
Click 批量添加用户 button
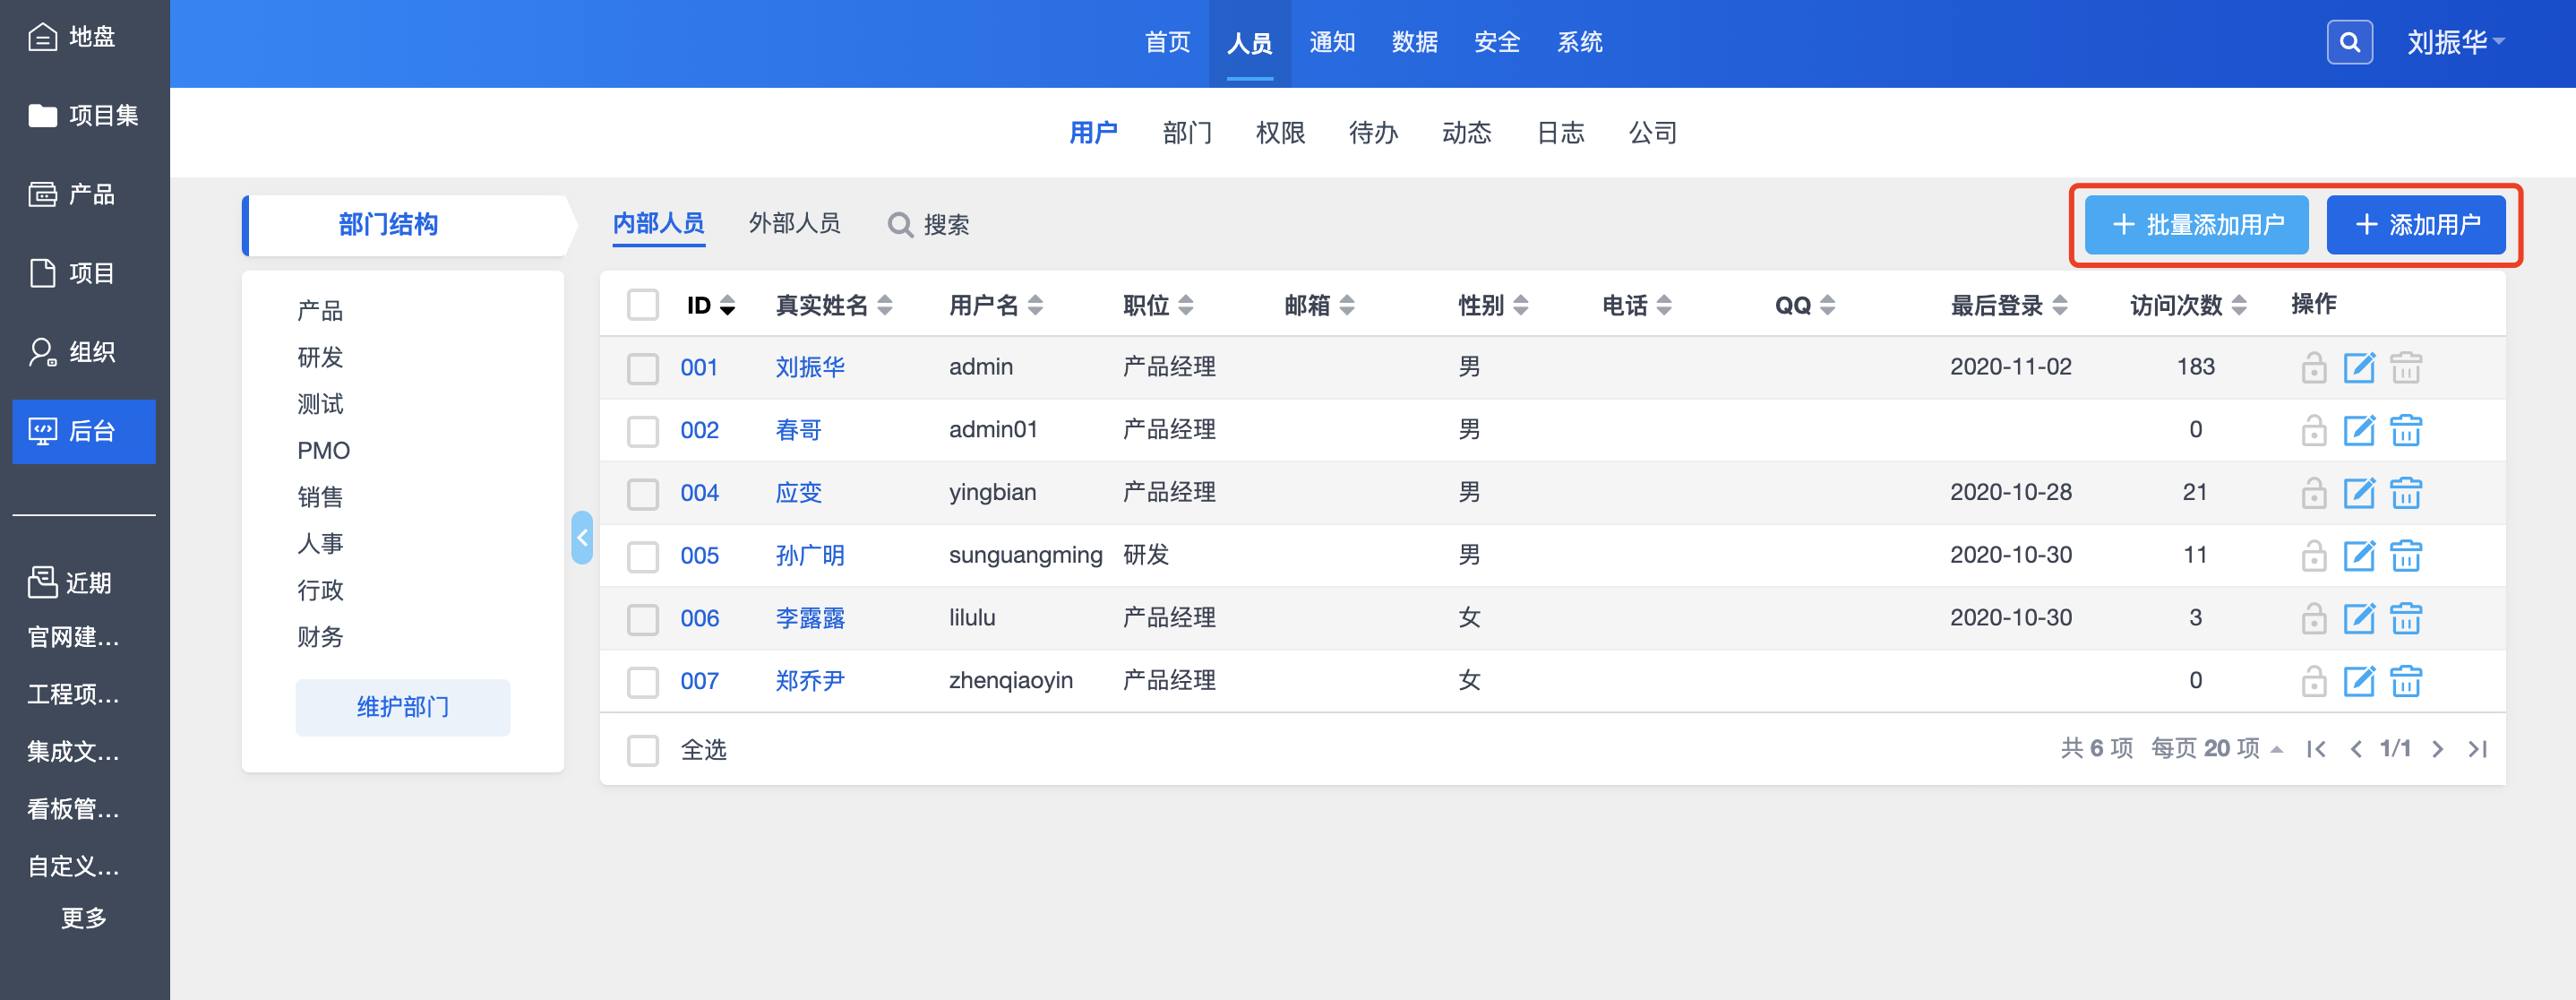[x=2196, y=225]
